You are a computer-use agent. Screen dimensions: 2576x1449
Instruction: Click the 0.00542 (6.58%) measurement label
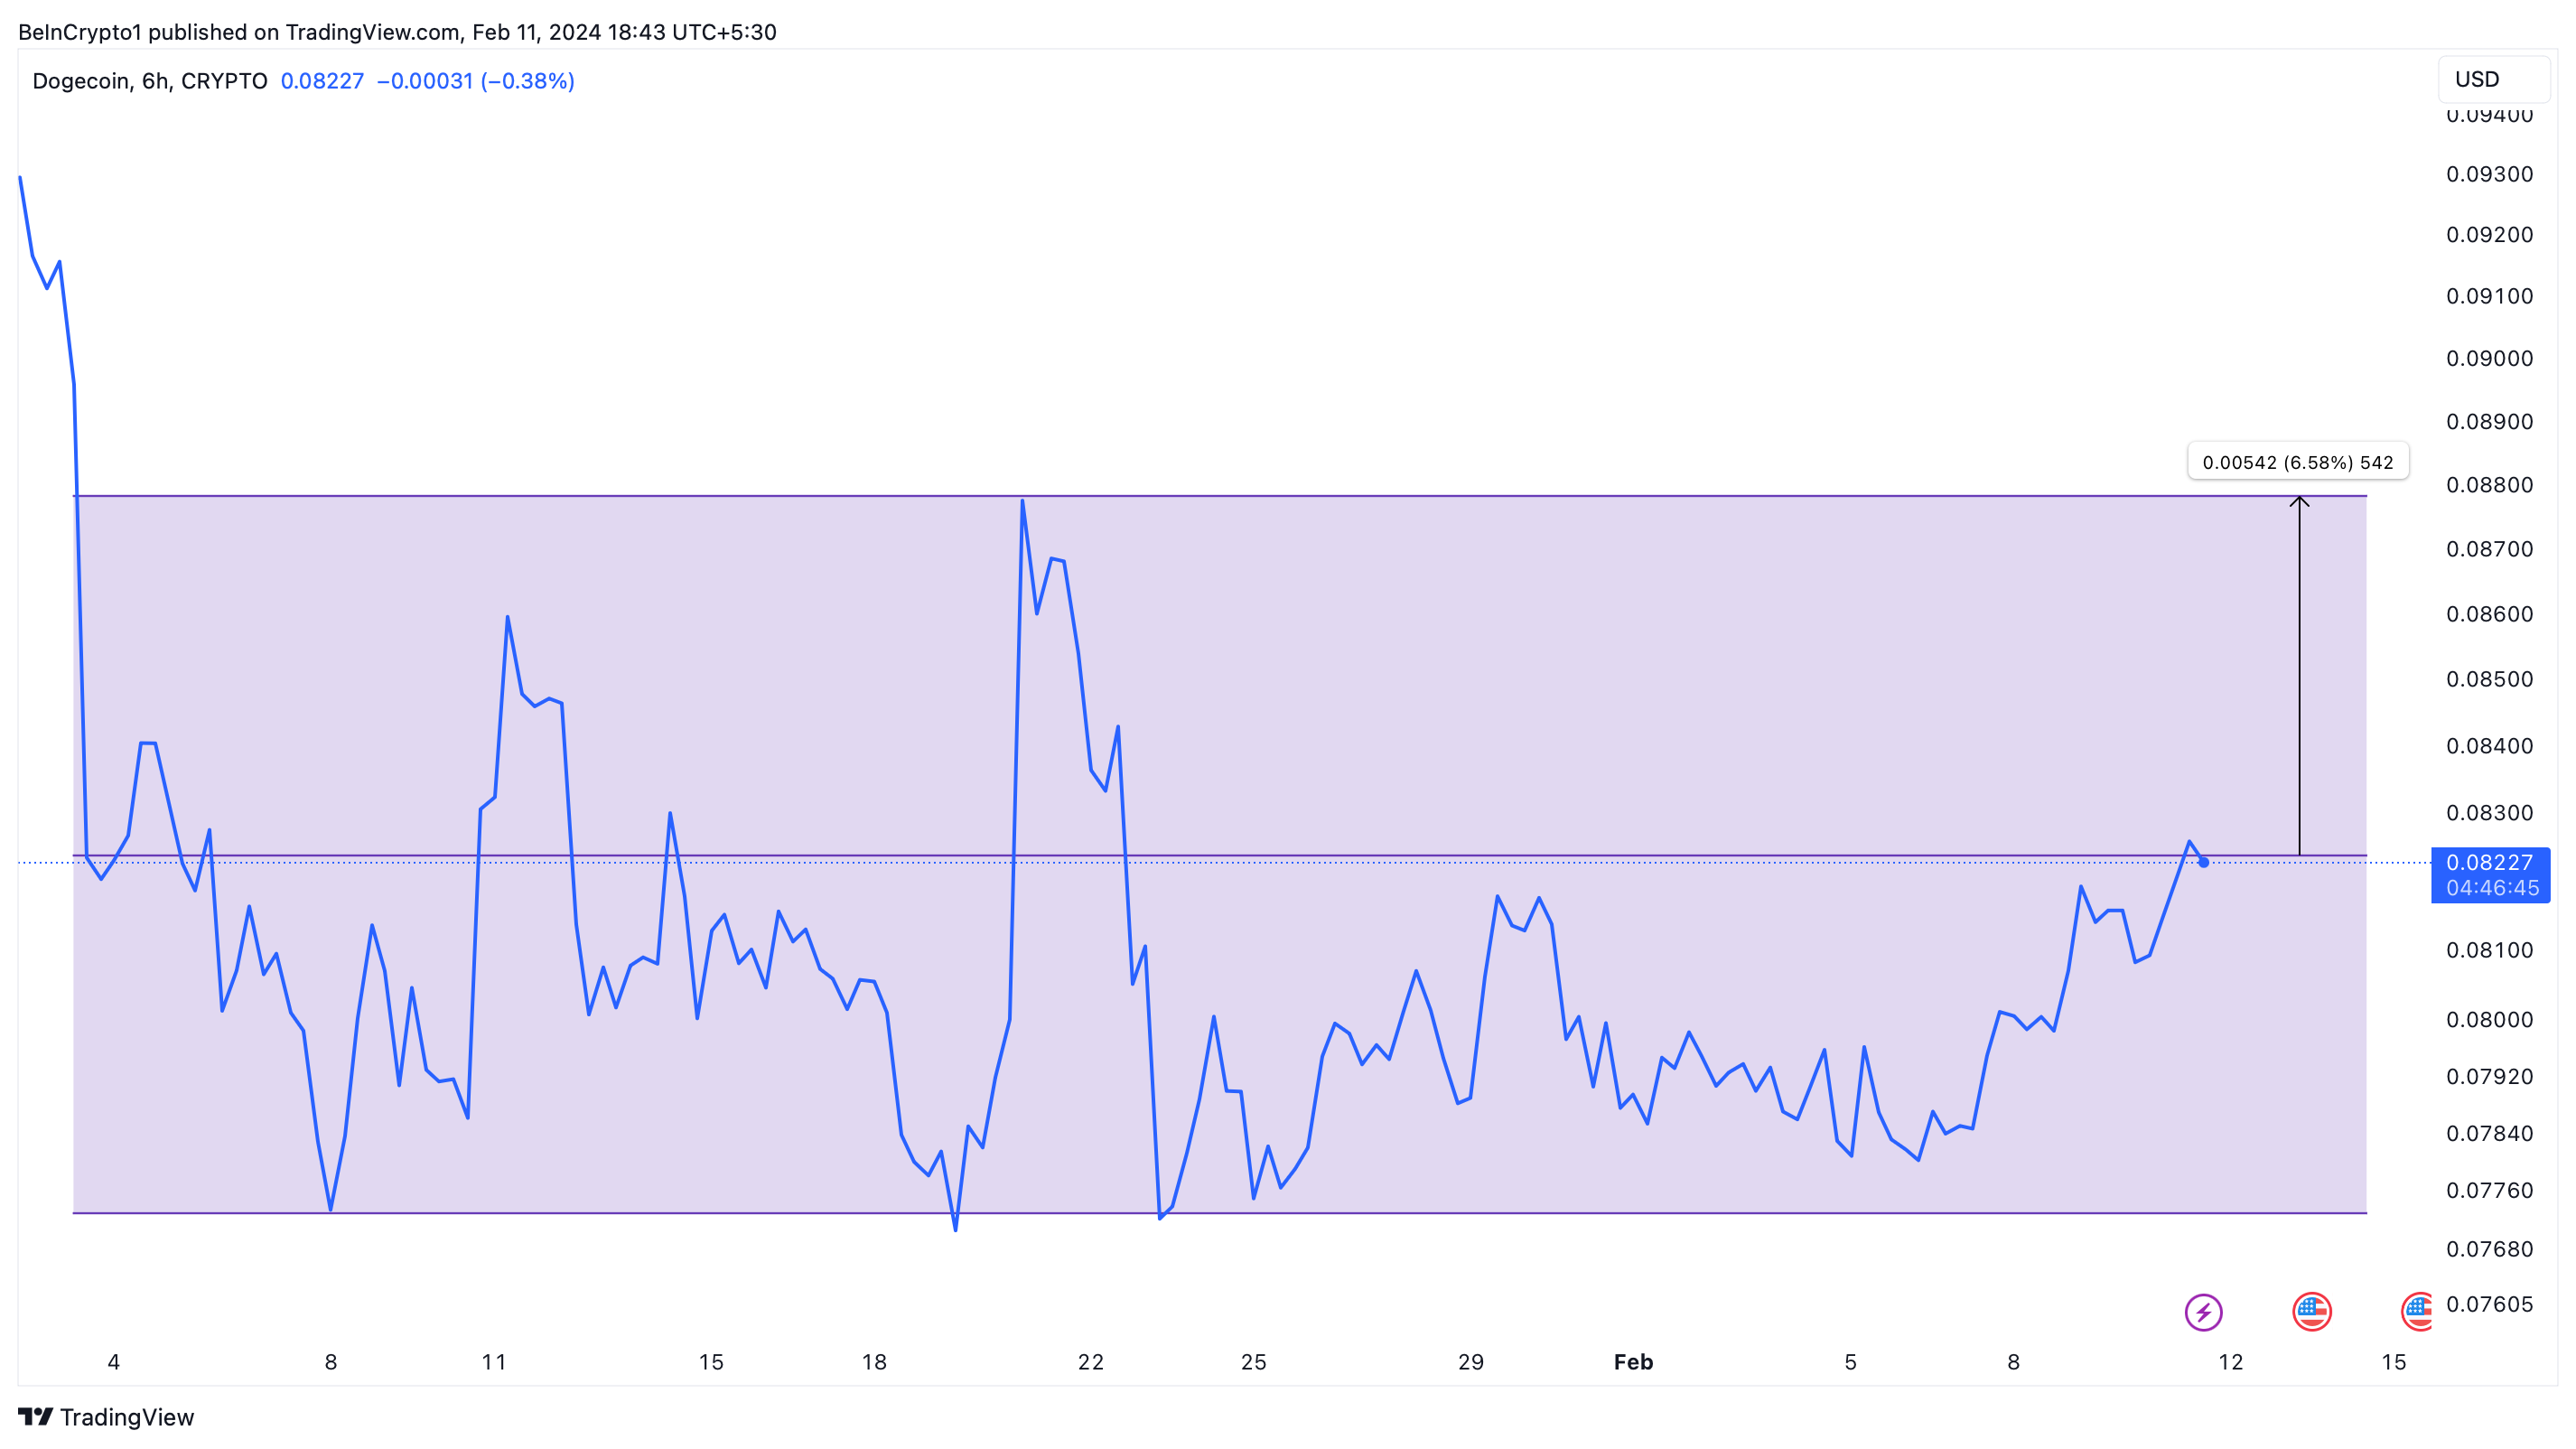(2297, 462)
